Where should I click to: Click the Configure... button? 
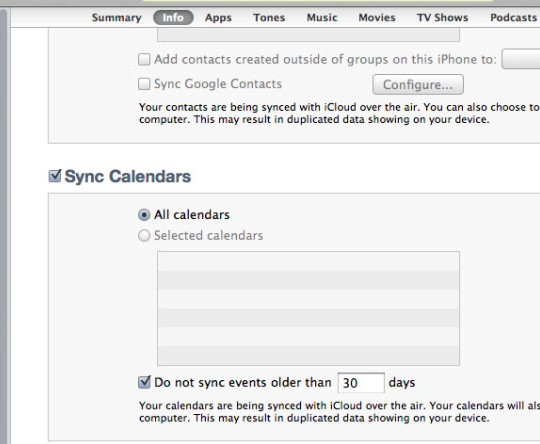coord(418,84)
